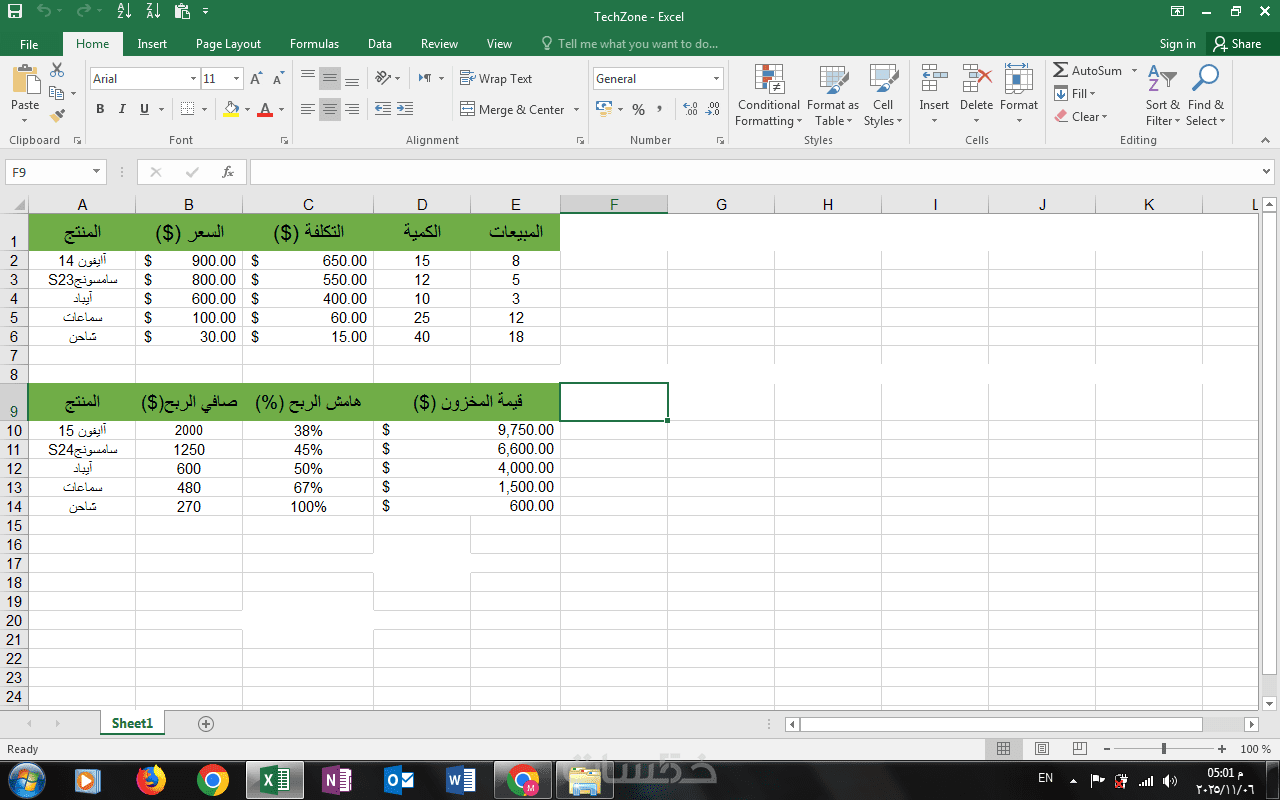
Task: Toggle Wrap Text
Action: click(x=496, y=79)
